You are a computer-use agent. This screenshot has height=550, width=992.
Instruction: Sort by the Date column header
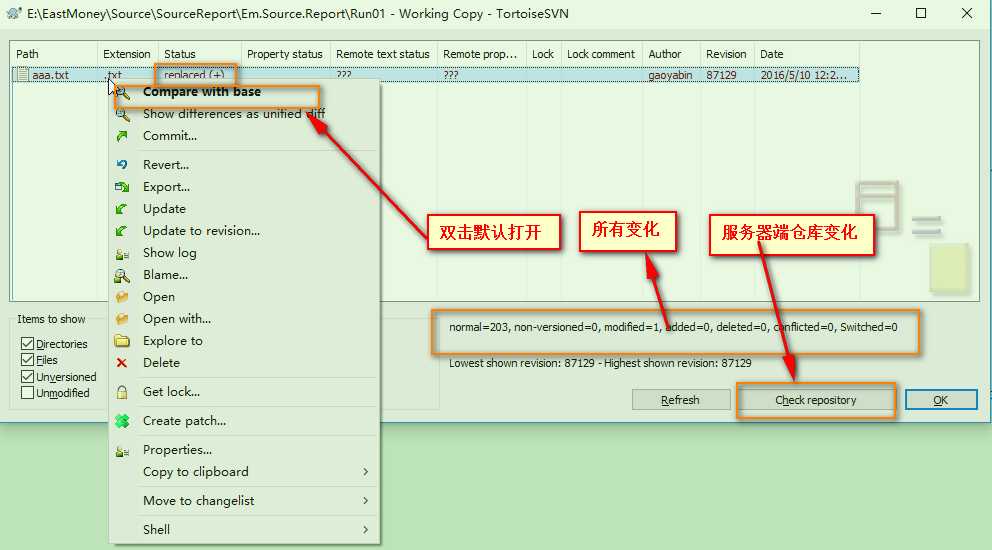click(x=807, y=54)
